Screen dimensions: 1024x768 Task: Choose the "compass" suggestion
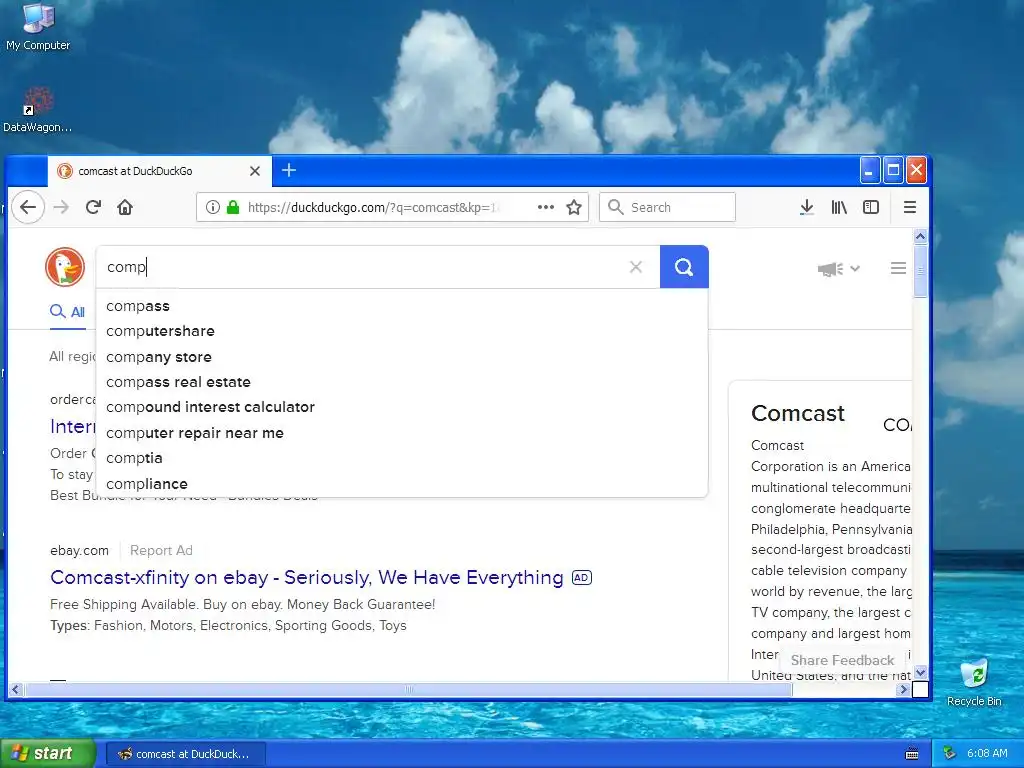point(402,306)
